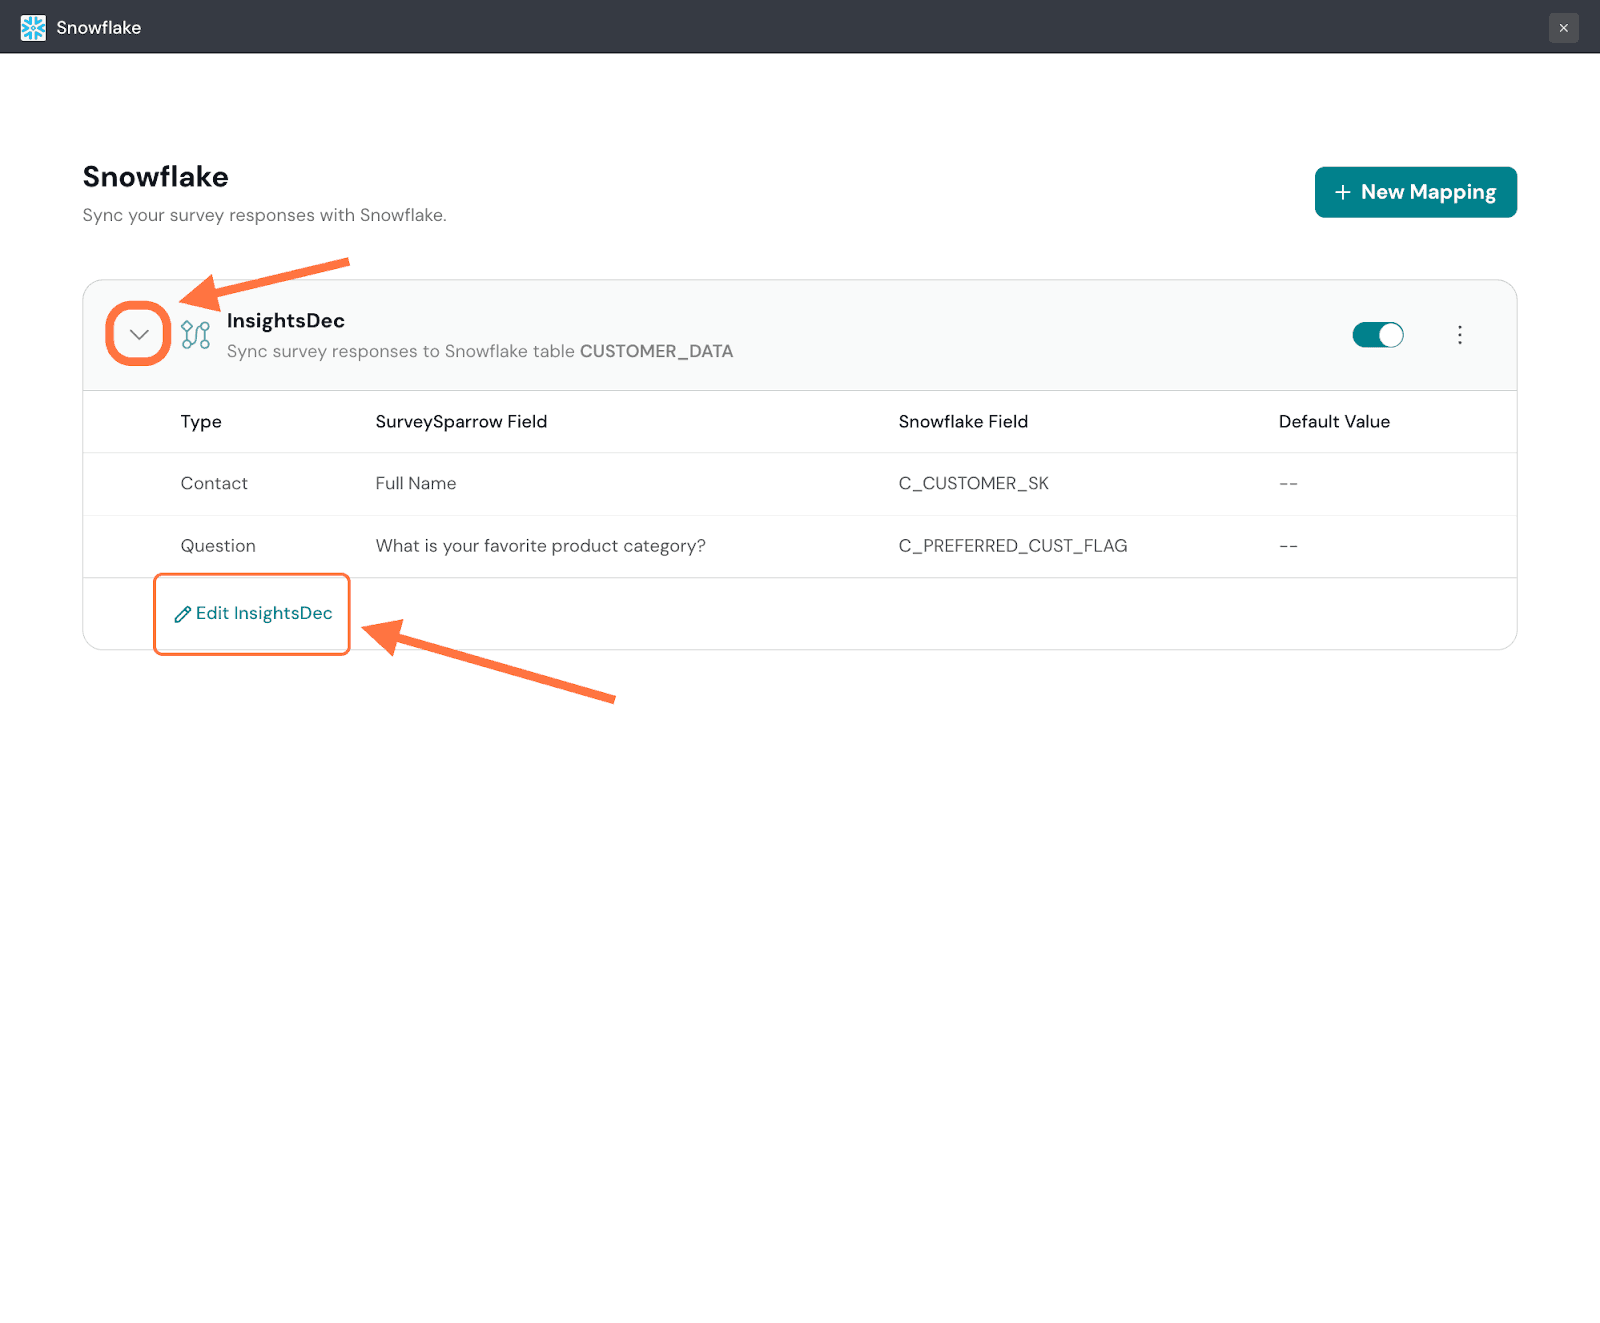Viewport: 1600px width, 1323px height.
Task: Select the C_PREFERRED_CUST_FLAG field cell
Action: coord(1012,546)
